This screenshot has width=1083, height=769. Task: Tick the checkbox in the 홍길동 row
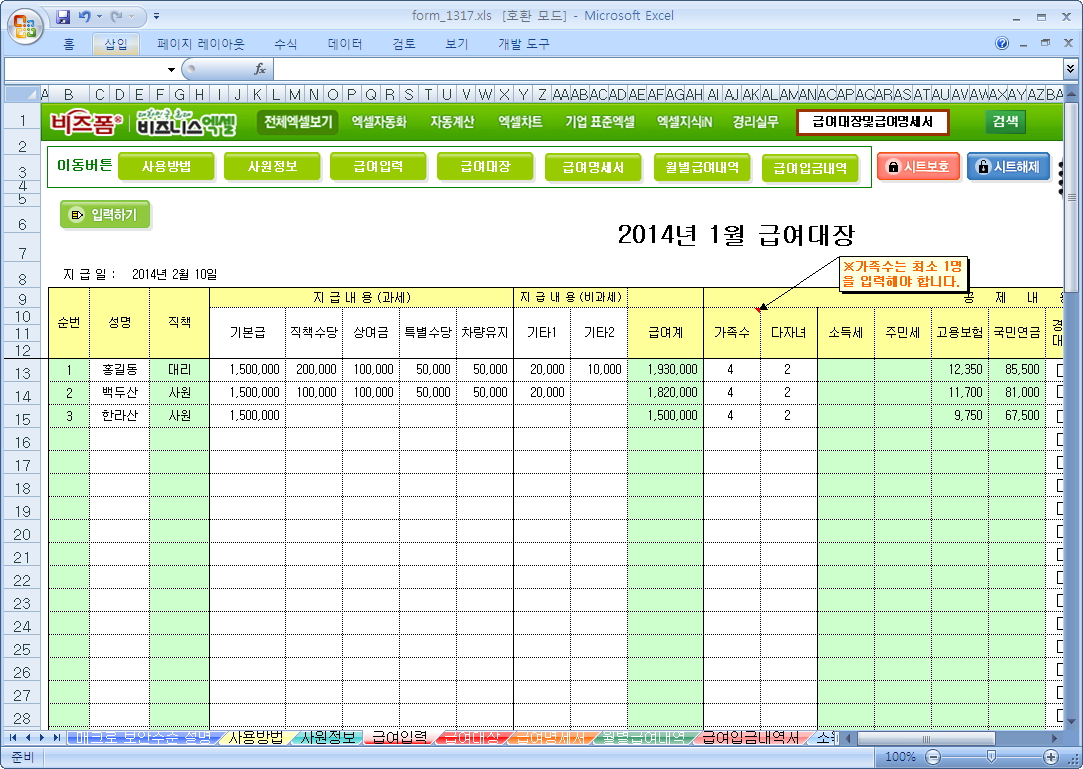click(1061, 370)
